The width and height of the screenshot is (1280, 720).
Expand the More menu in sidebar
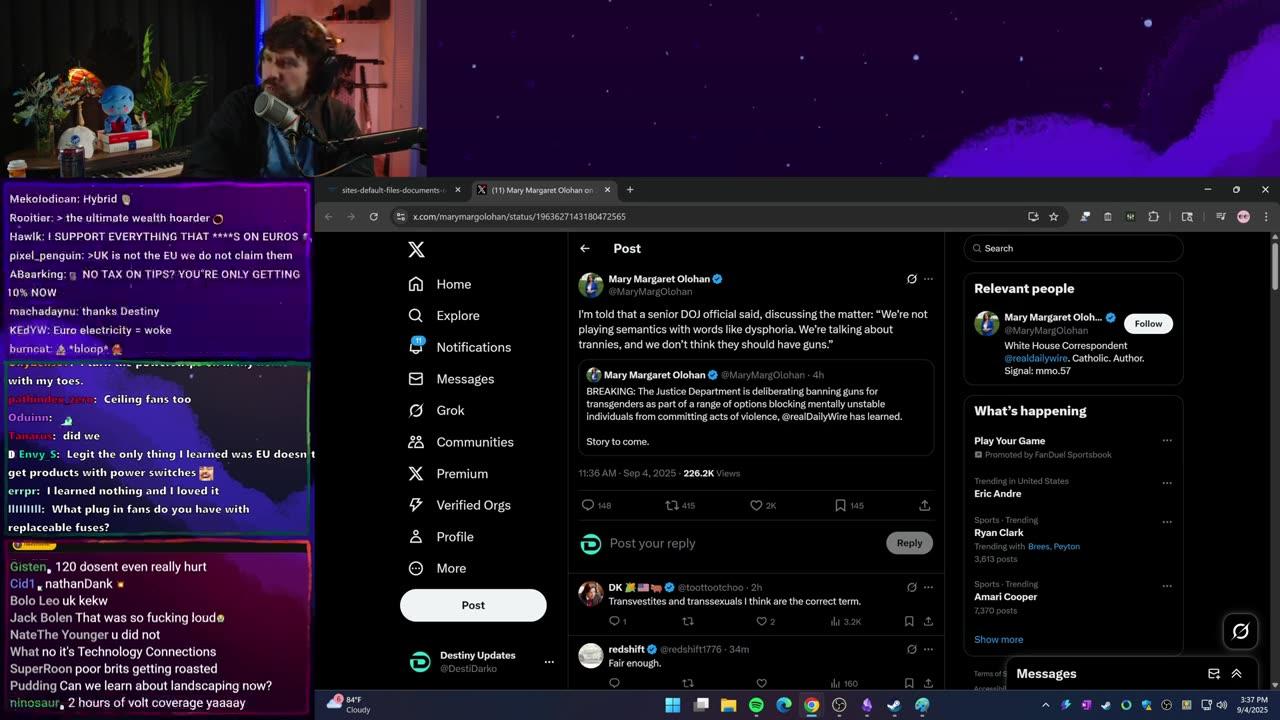437,568
